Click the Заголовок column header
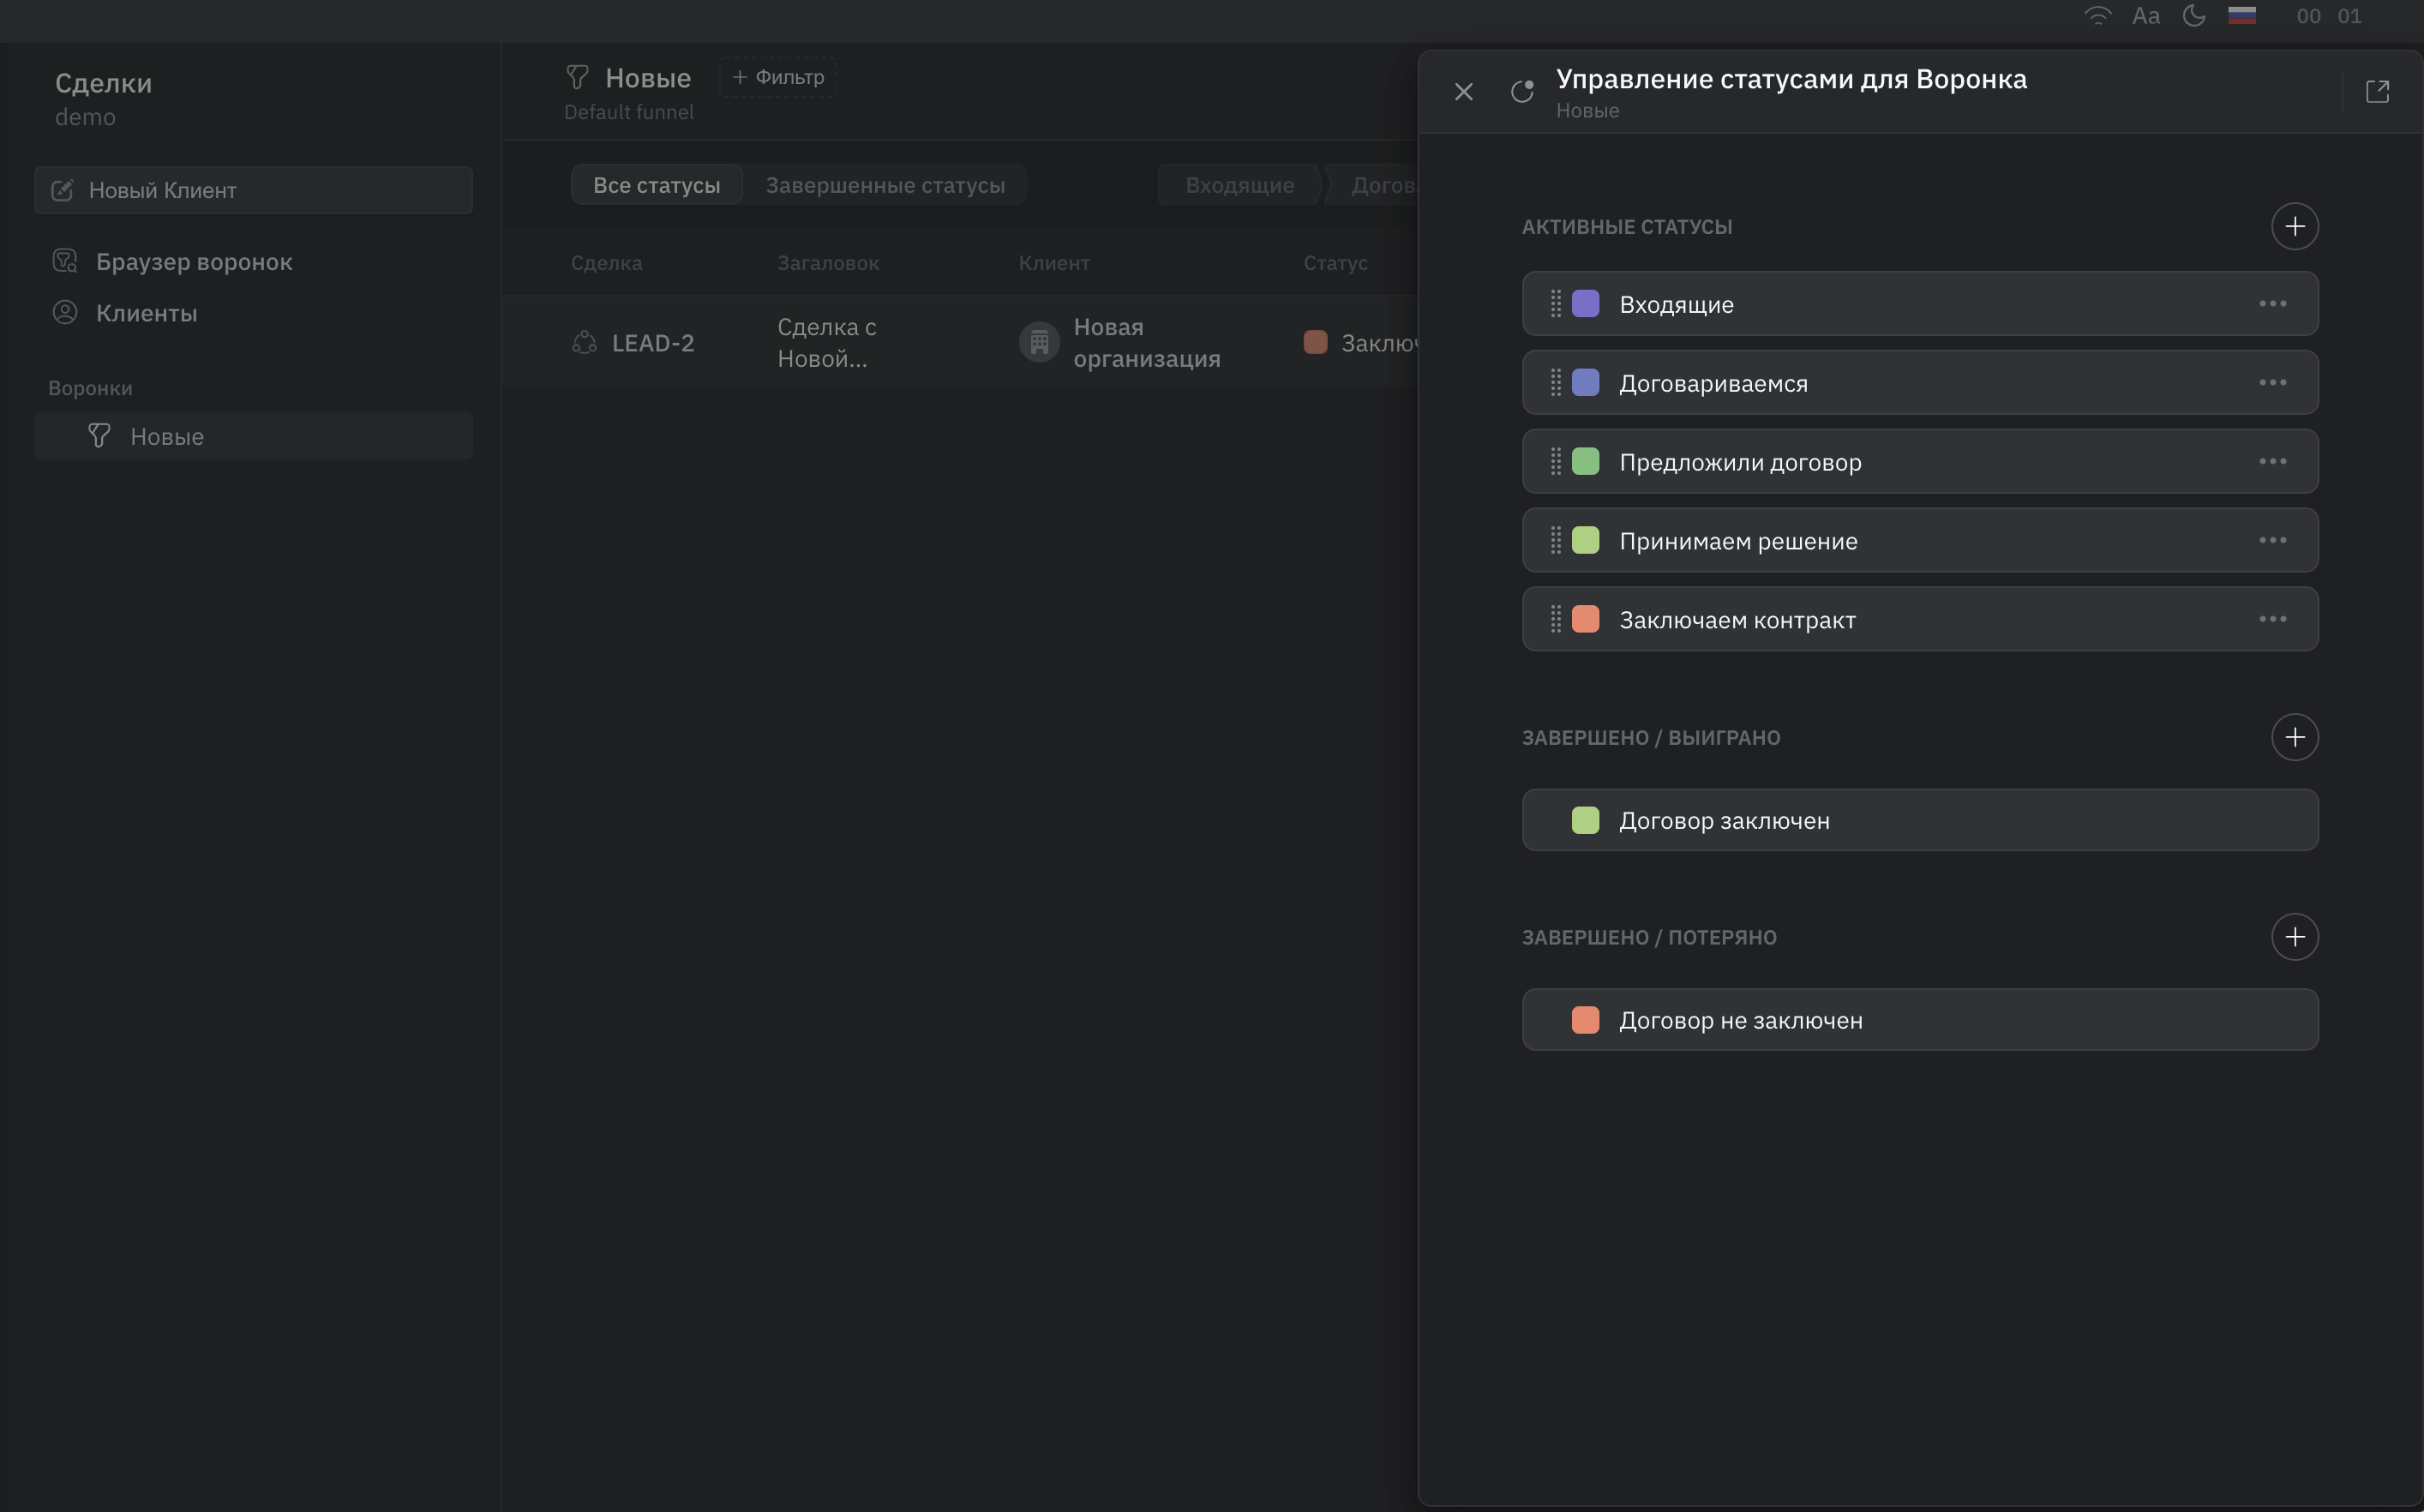Image resolution: width=2424 pixels, height=1512 pixels. [828, 263]
